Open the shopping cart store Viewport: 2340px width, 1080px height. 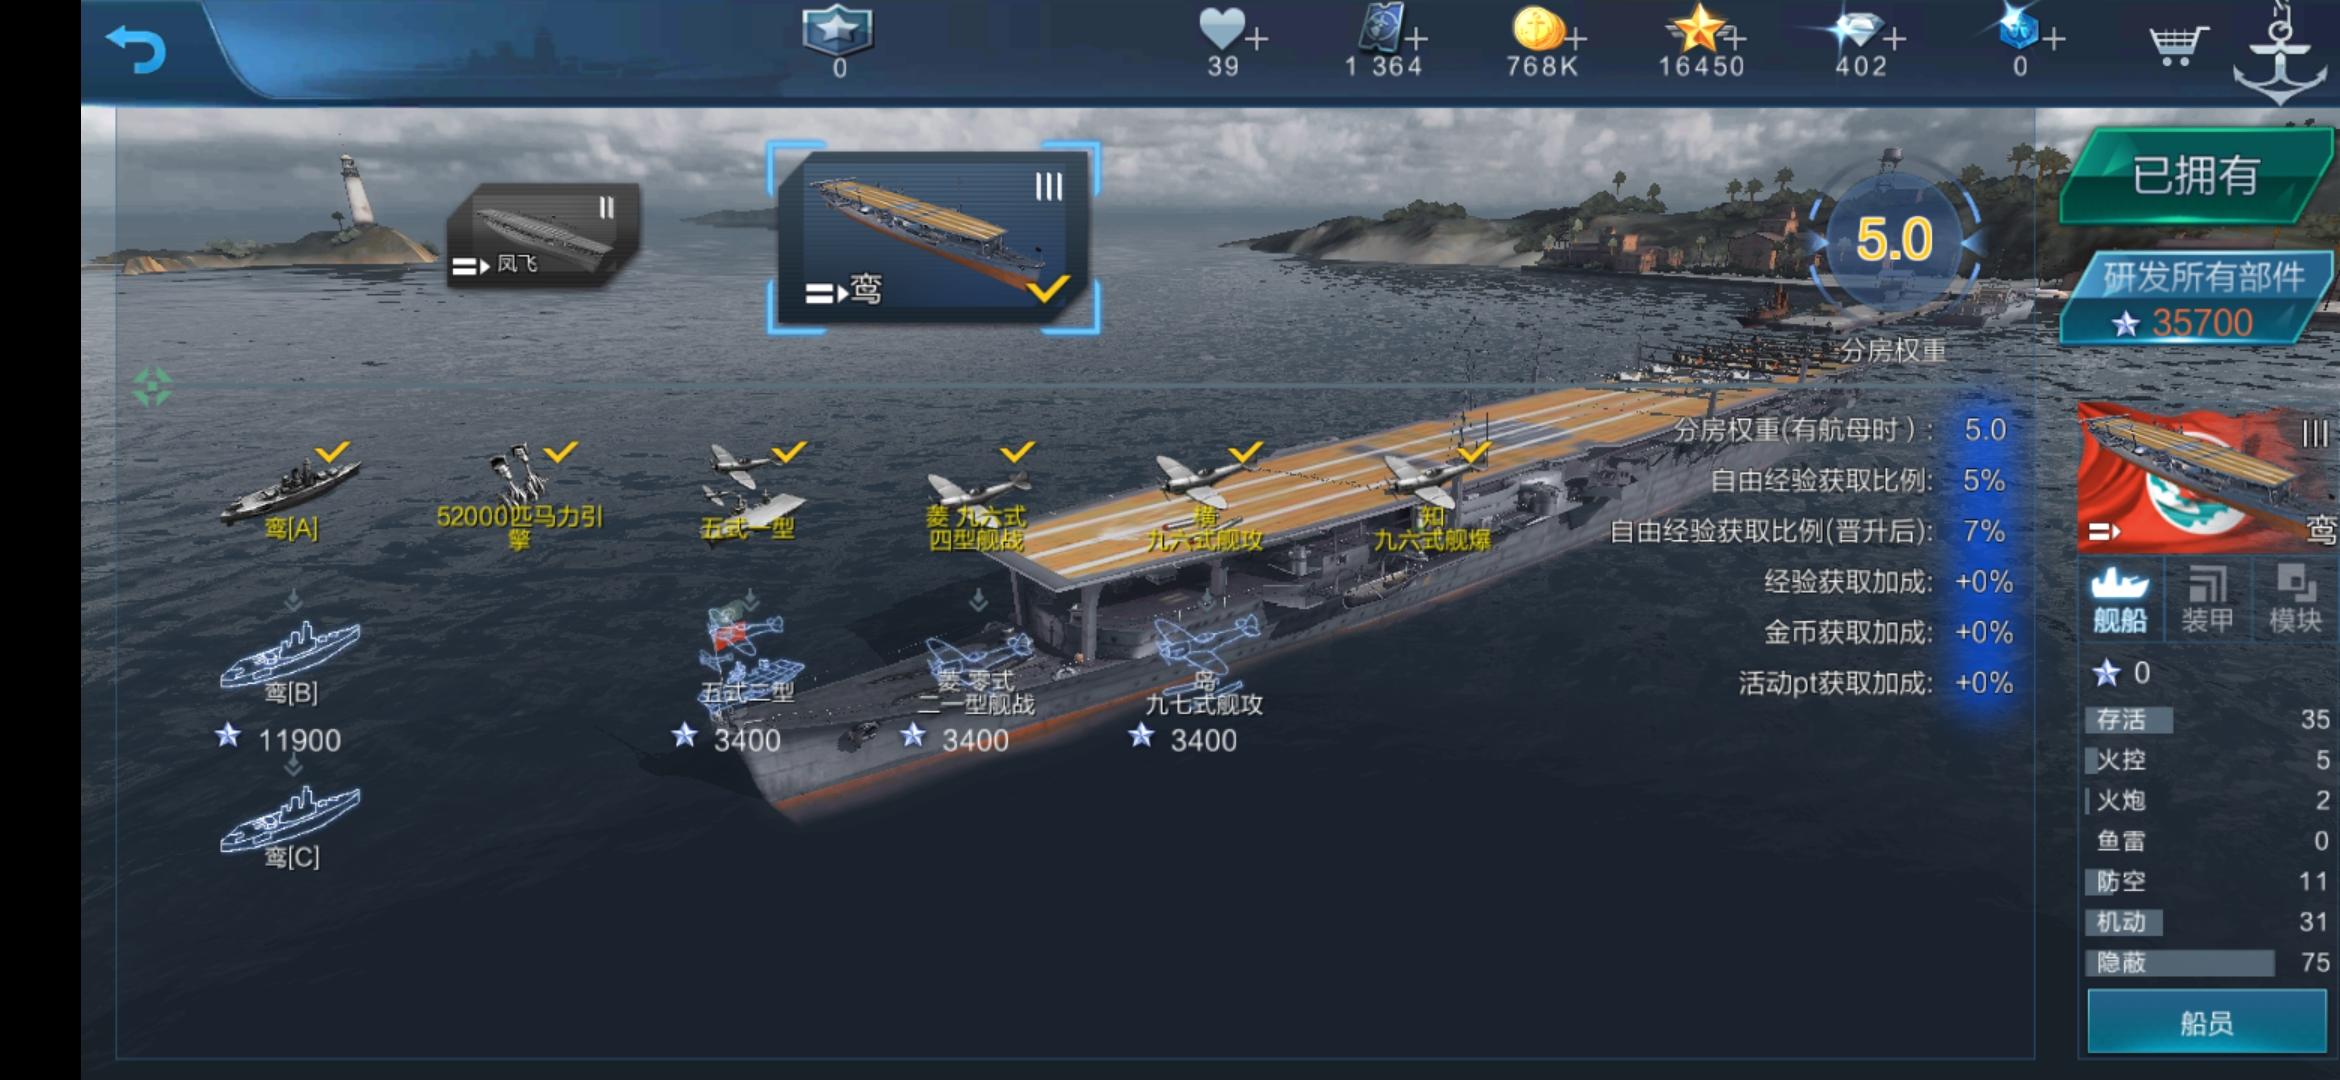[x=2177, y=45]
